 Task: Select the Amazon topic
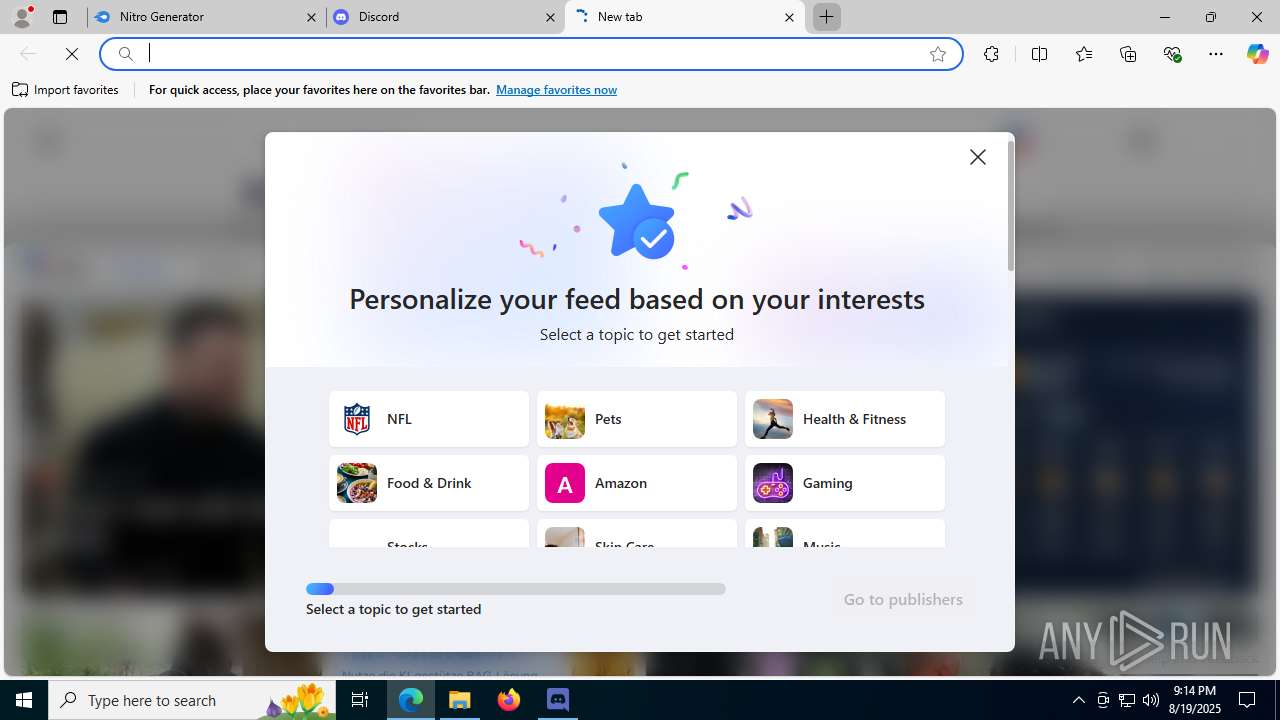coord(637,483)
